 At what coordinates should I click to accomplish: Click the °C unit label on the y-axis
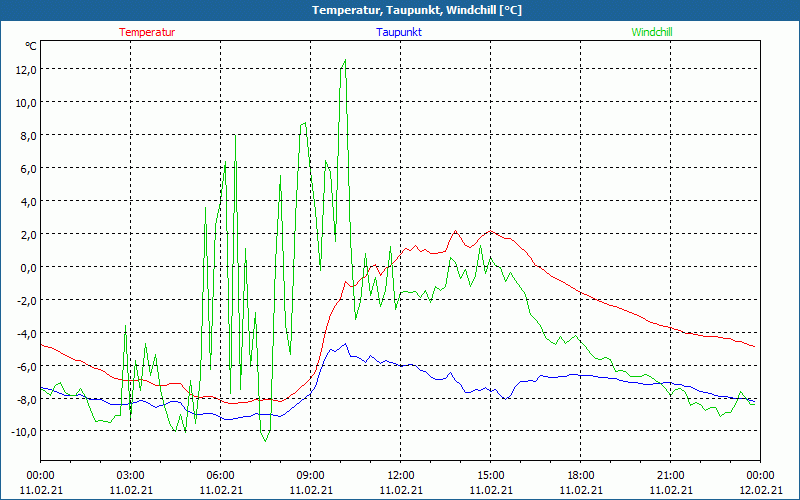coord(31,46)
